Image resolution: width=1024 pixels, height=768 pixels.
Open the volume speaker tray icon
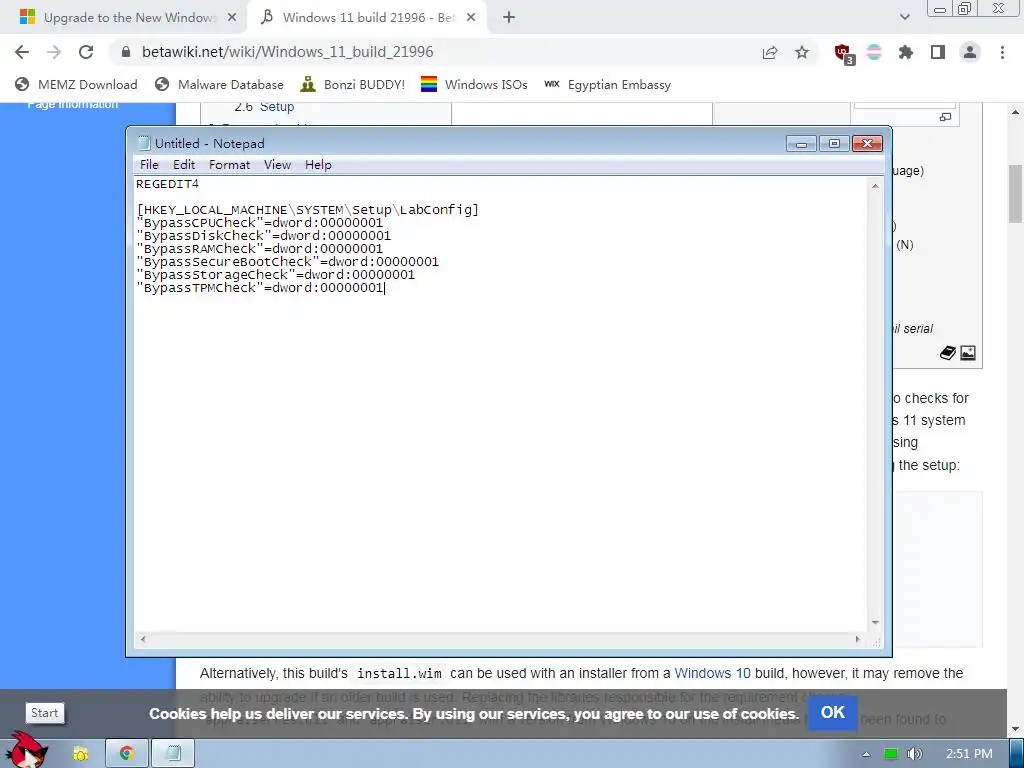tap(914, 754)
